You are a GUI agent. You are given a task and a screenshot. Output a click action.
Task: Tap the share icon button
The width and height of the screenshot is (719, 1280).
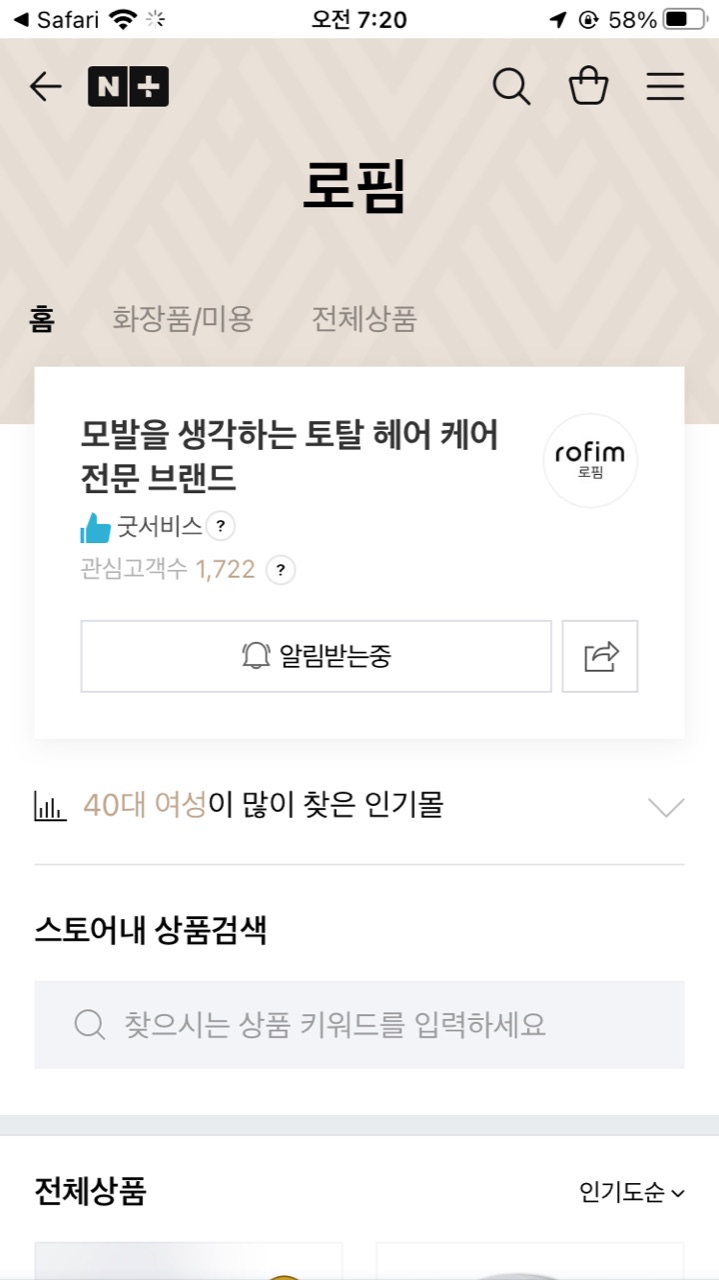click(600, 656)
